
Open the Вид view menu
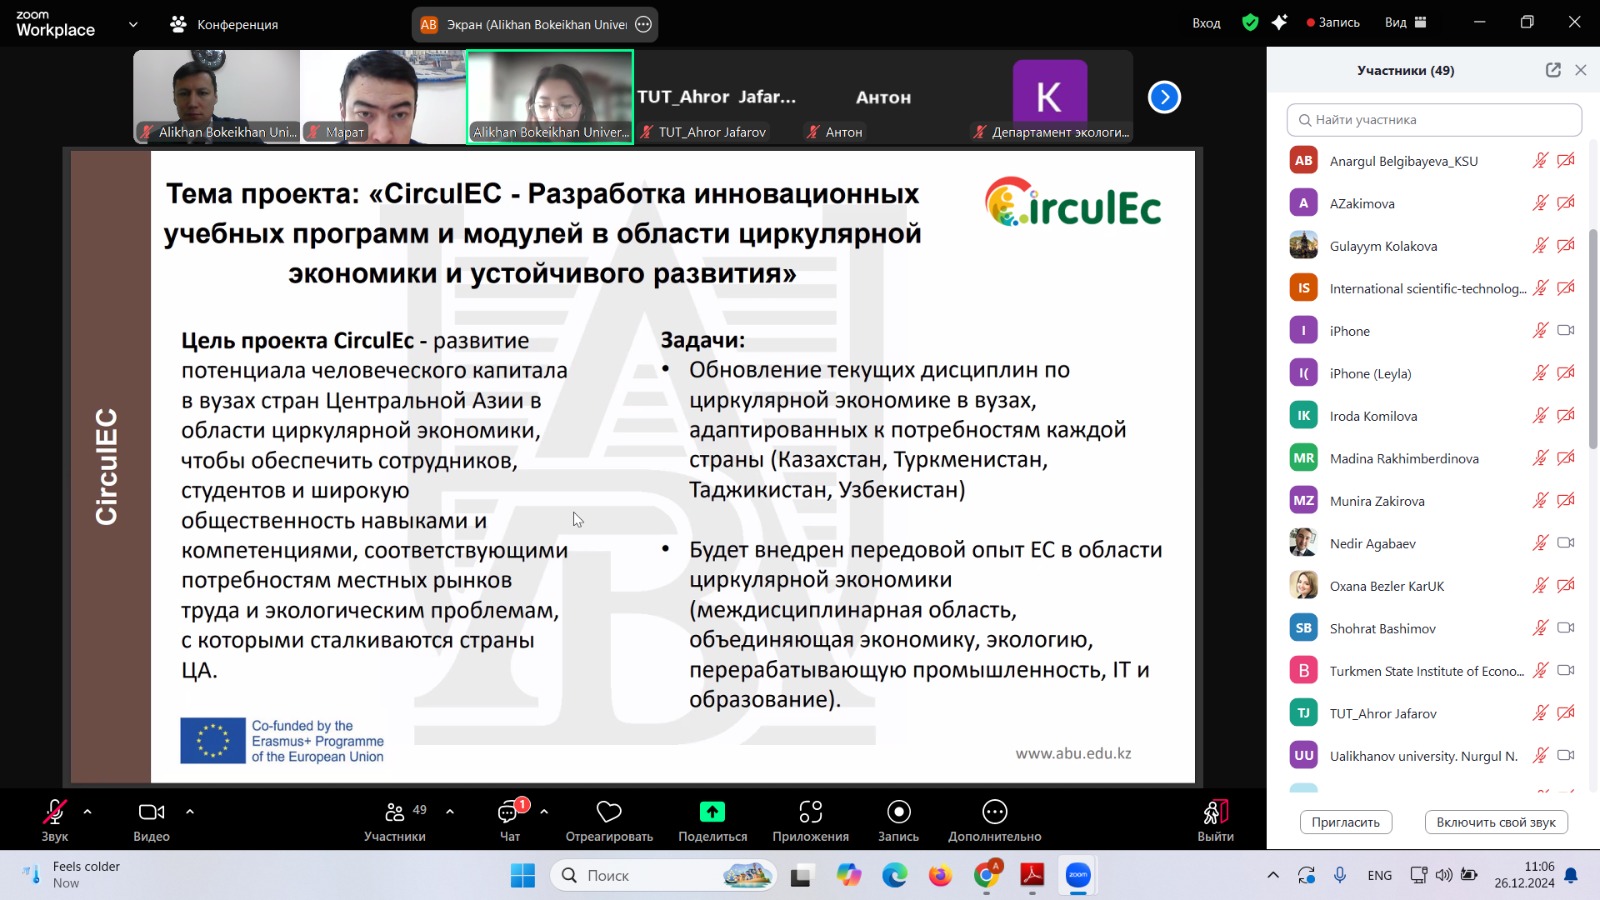pos(1405,22)
